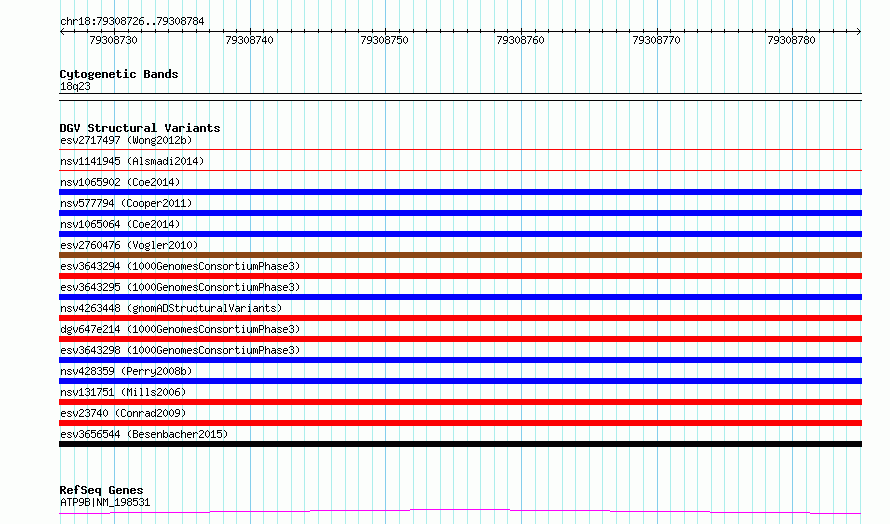Screen dimensions: 890x524
Task: Click the ruler's right arrow end
Action: tap(859, 31)
